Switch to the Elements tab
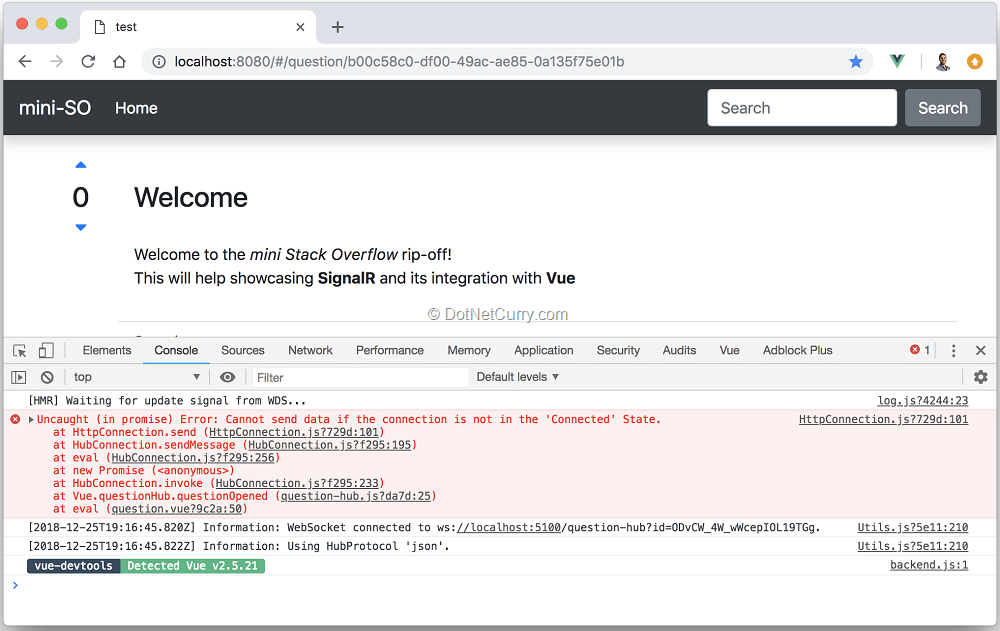Screen dimensions: 1000x631 107,350
